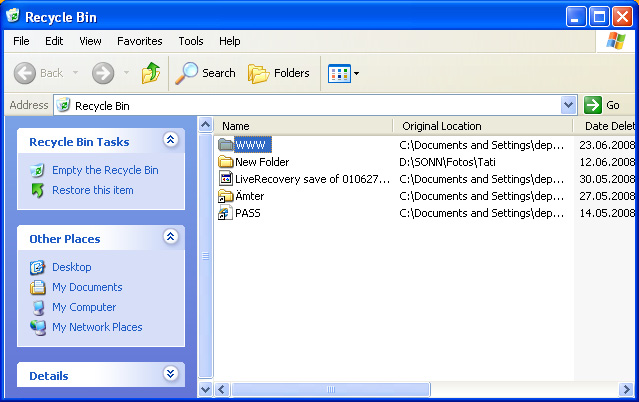Open the Address bar dropdown arrow
Viewport: 639px width, 402px height.
[568, 105]
